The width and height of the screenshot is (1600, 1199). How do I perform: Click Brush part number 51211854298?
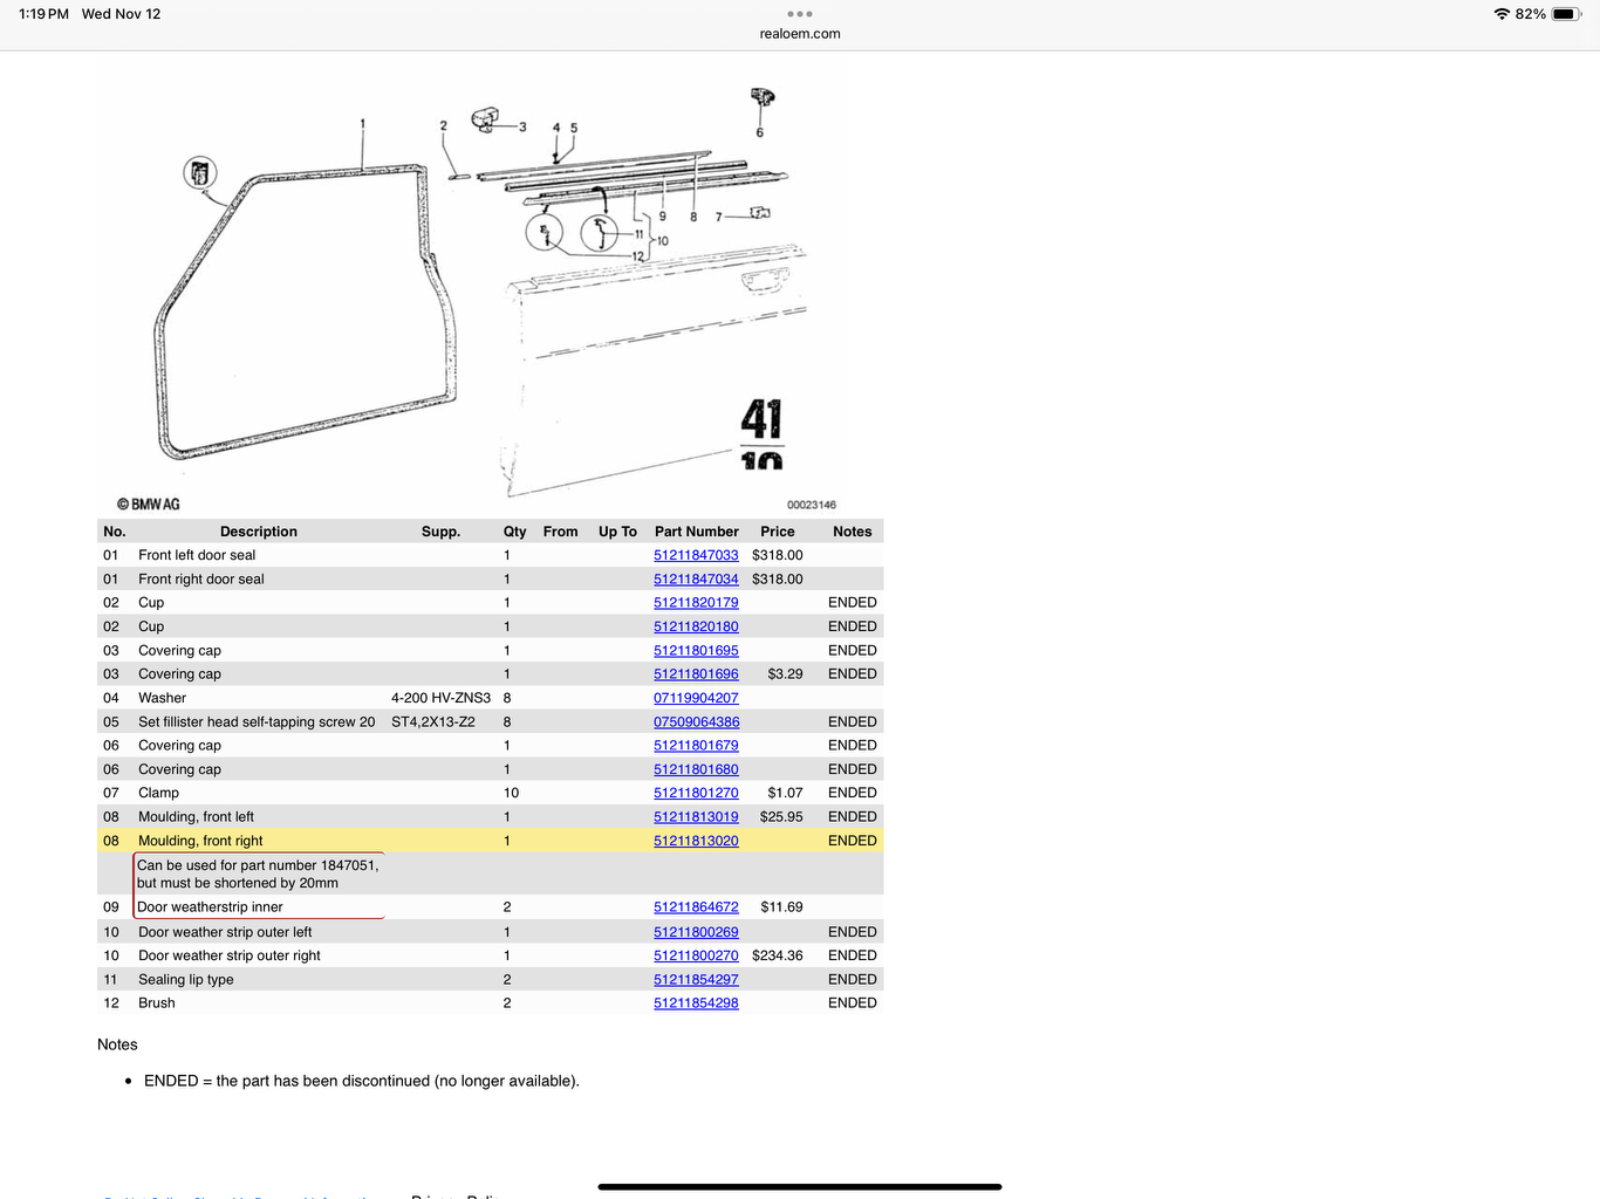(696, 1003)
